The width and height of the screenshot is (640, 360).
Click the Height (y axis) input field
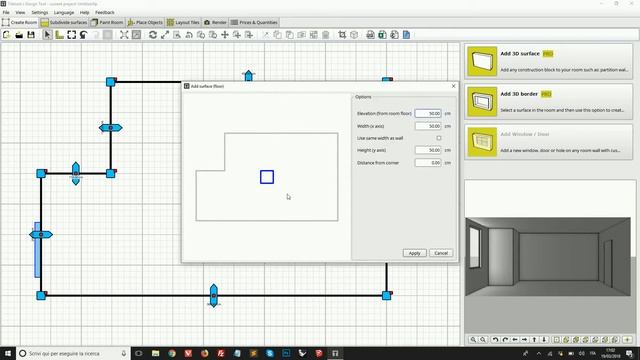pyautogui.click(x=428, y=150)
